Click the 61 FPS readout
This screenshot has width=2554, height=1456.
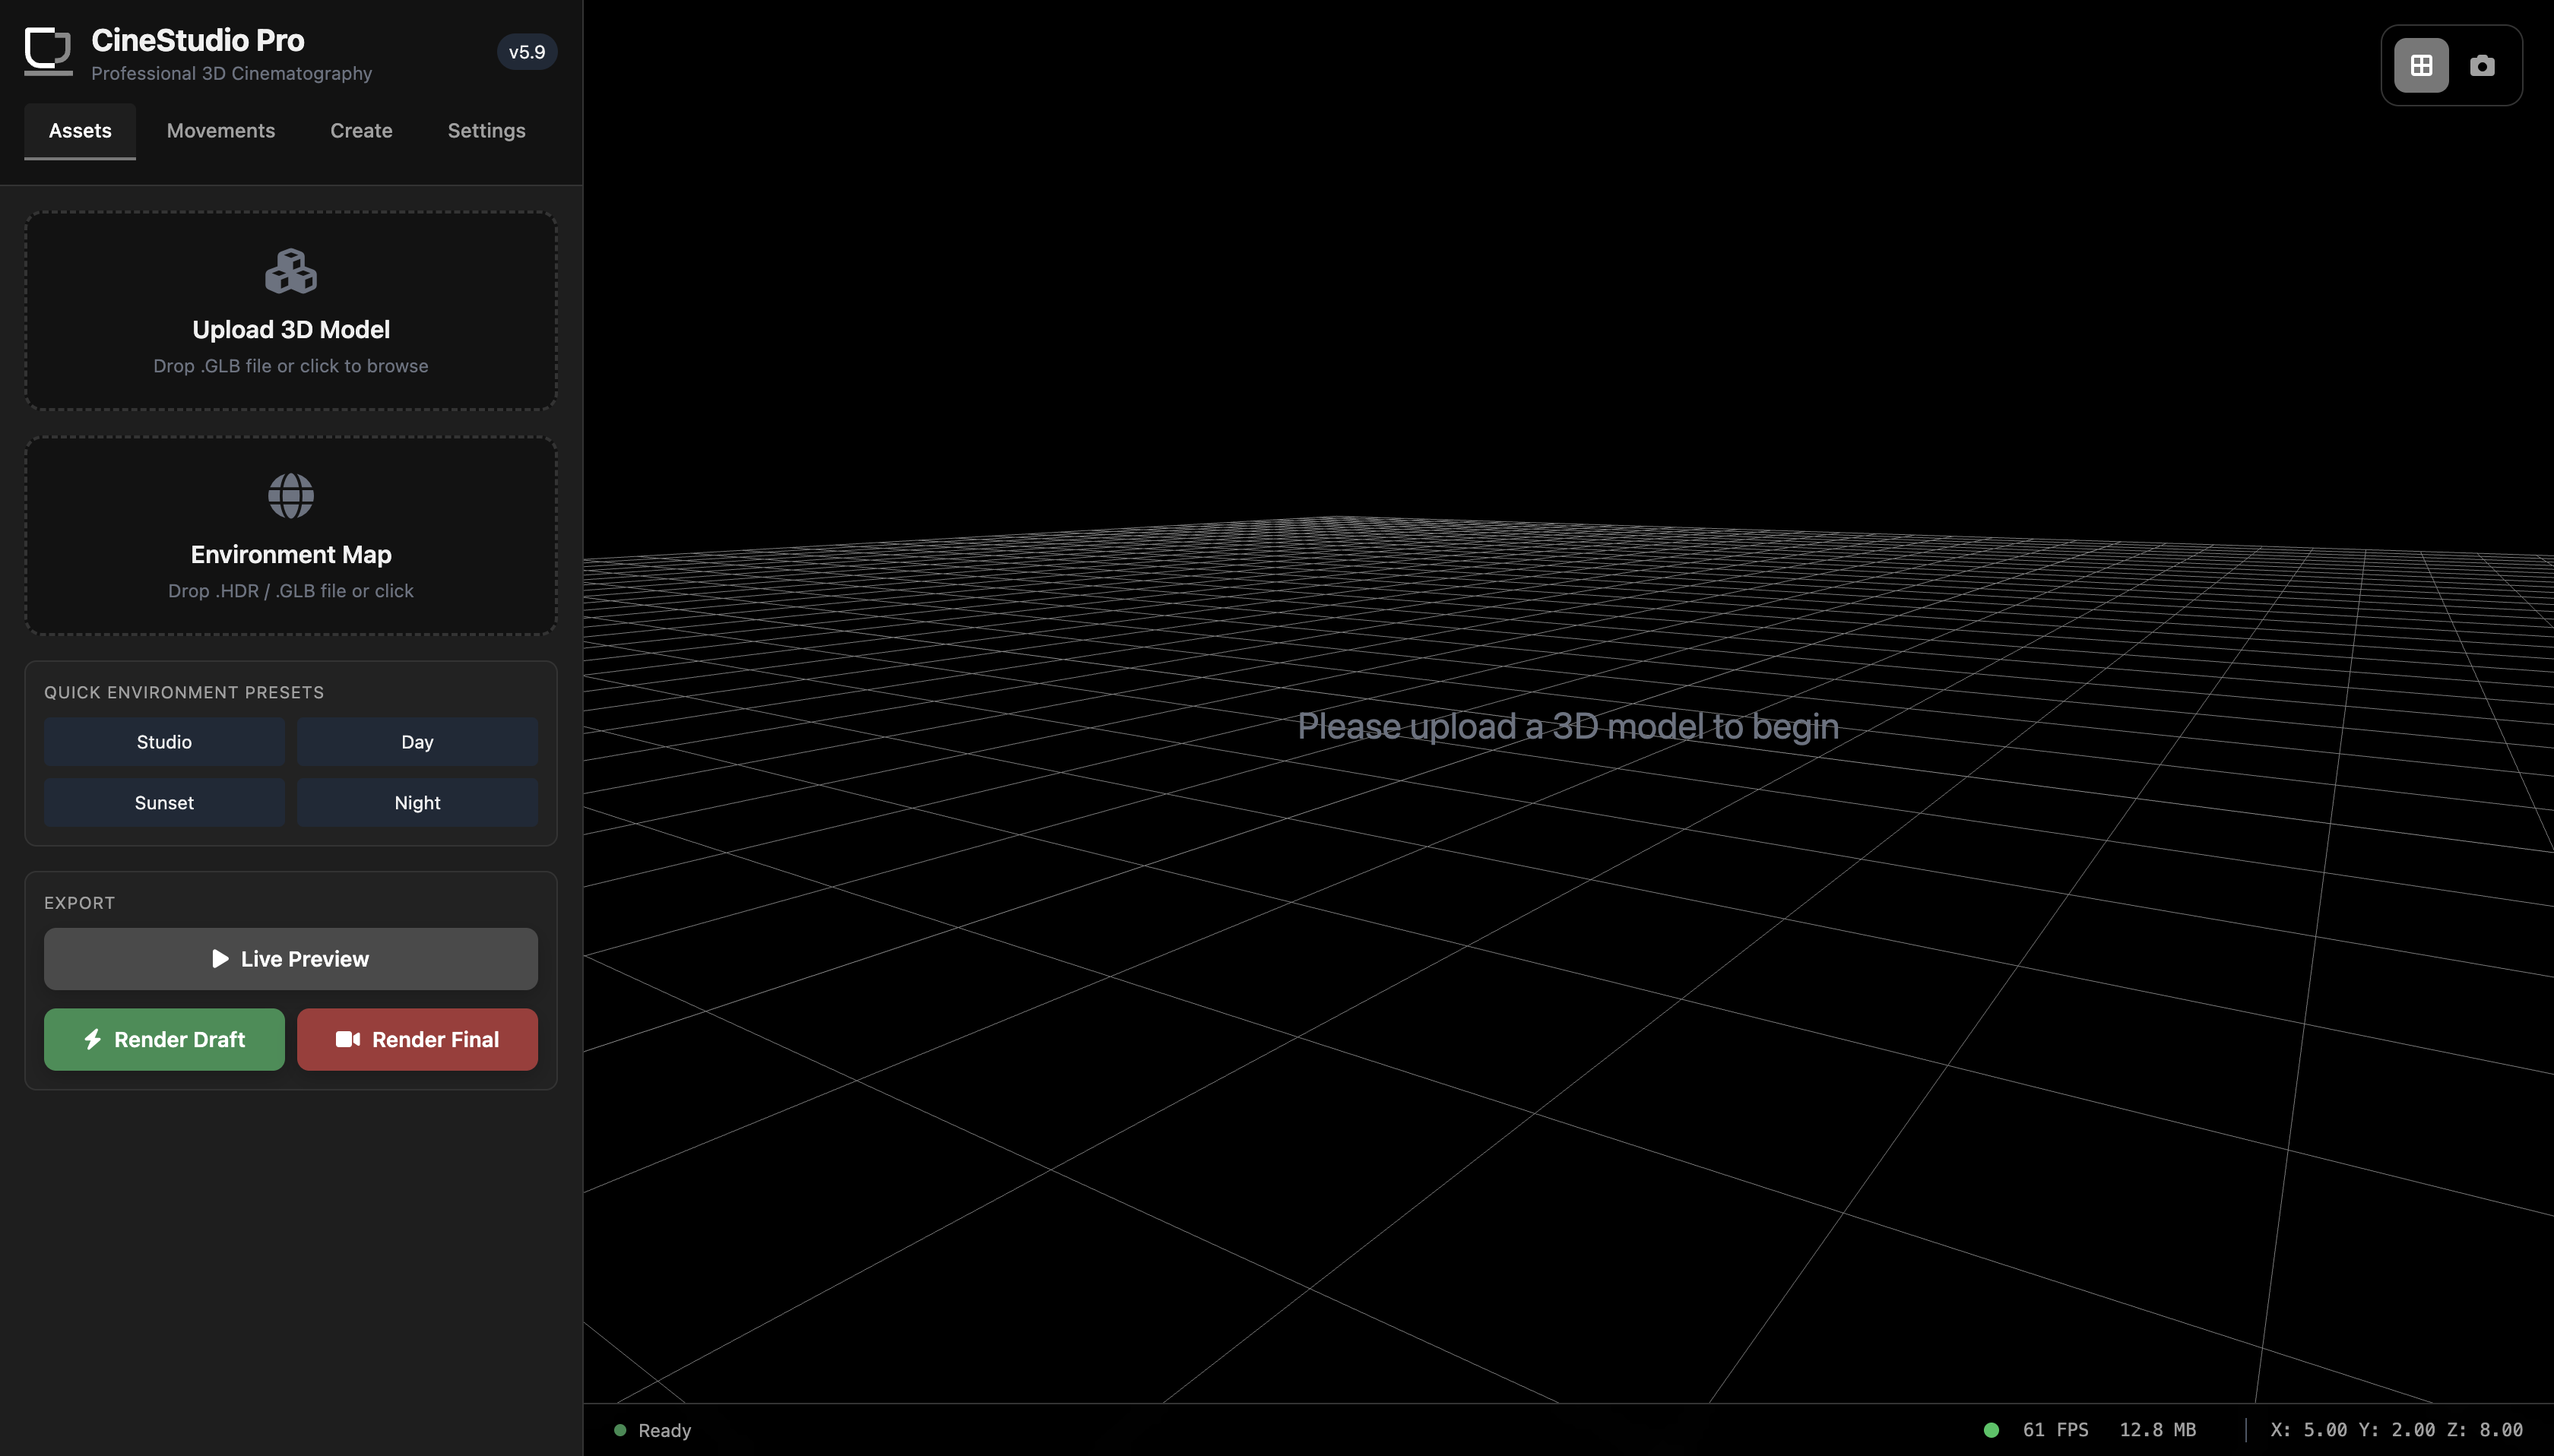(x=2055, y=1430)
